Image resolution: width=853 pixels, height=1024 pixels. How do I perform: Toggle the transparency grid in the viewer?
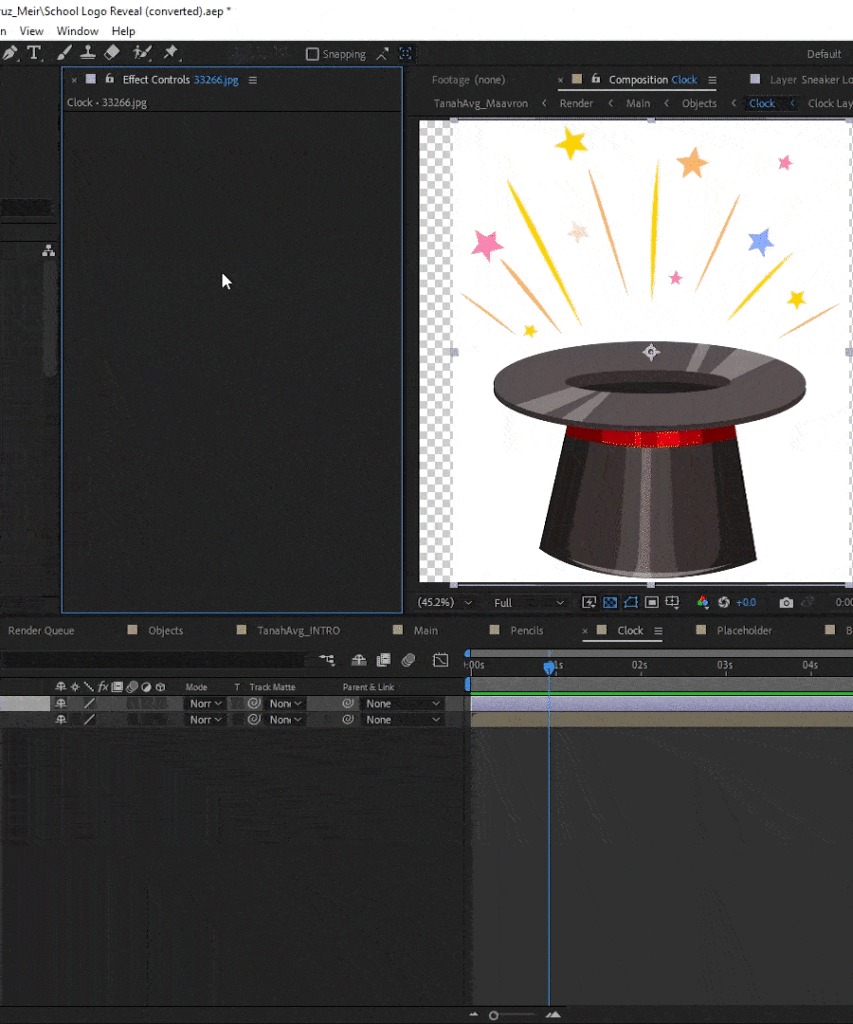(609, 603)
